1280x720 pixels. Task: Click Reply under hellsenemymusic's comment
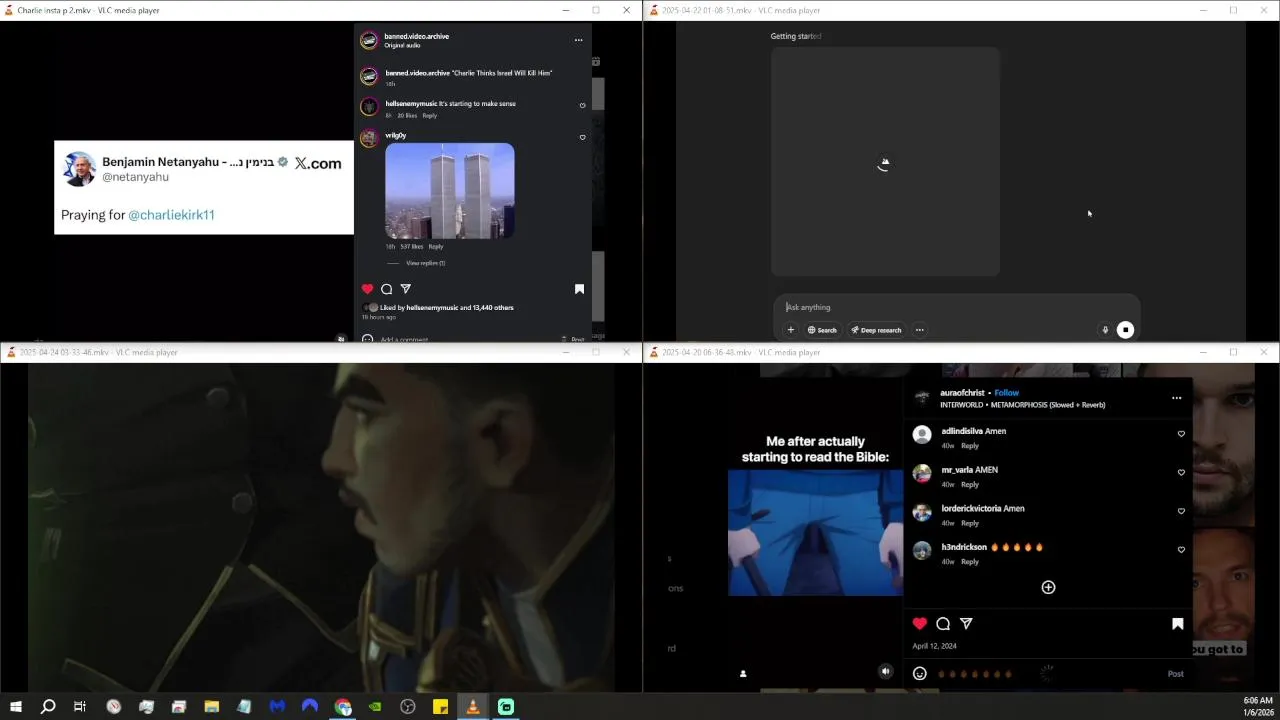coord(429,116)
